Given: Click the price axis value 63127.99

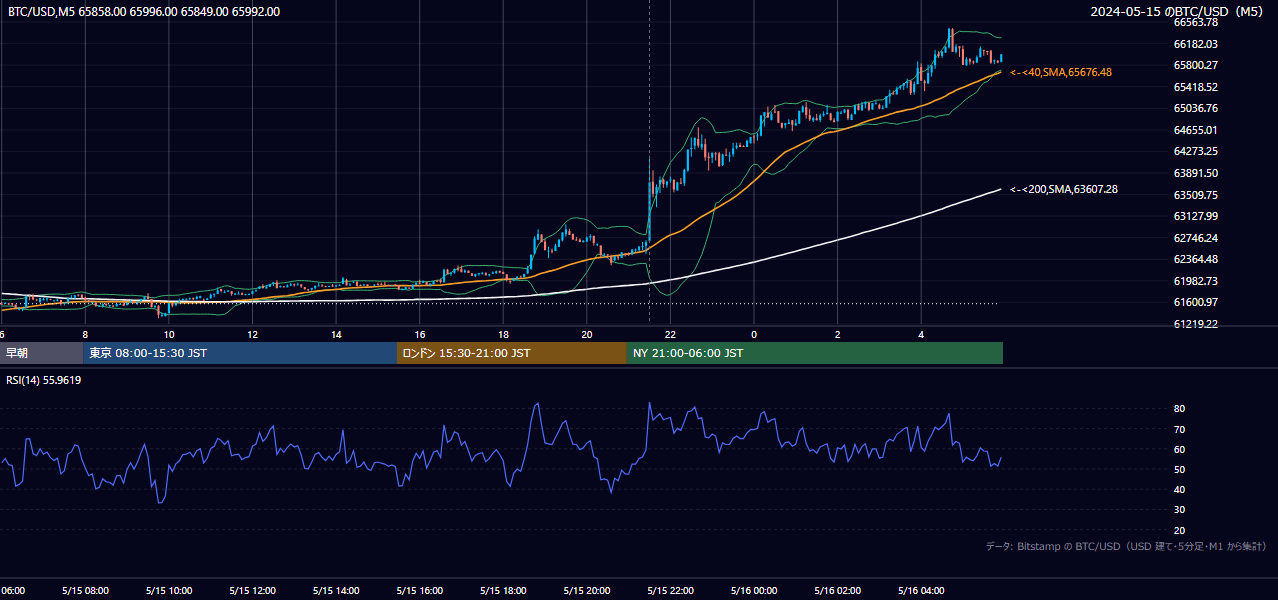Looking at the screenshot, I should click(x=1195, y=216).
